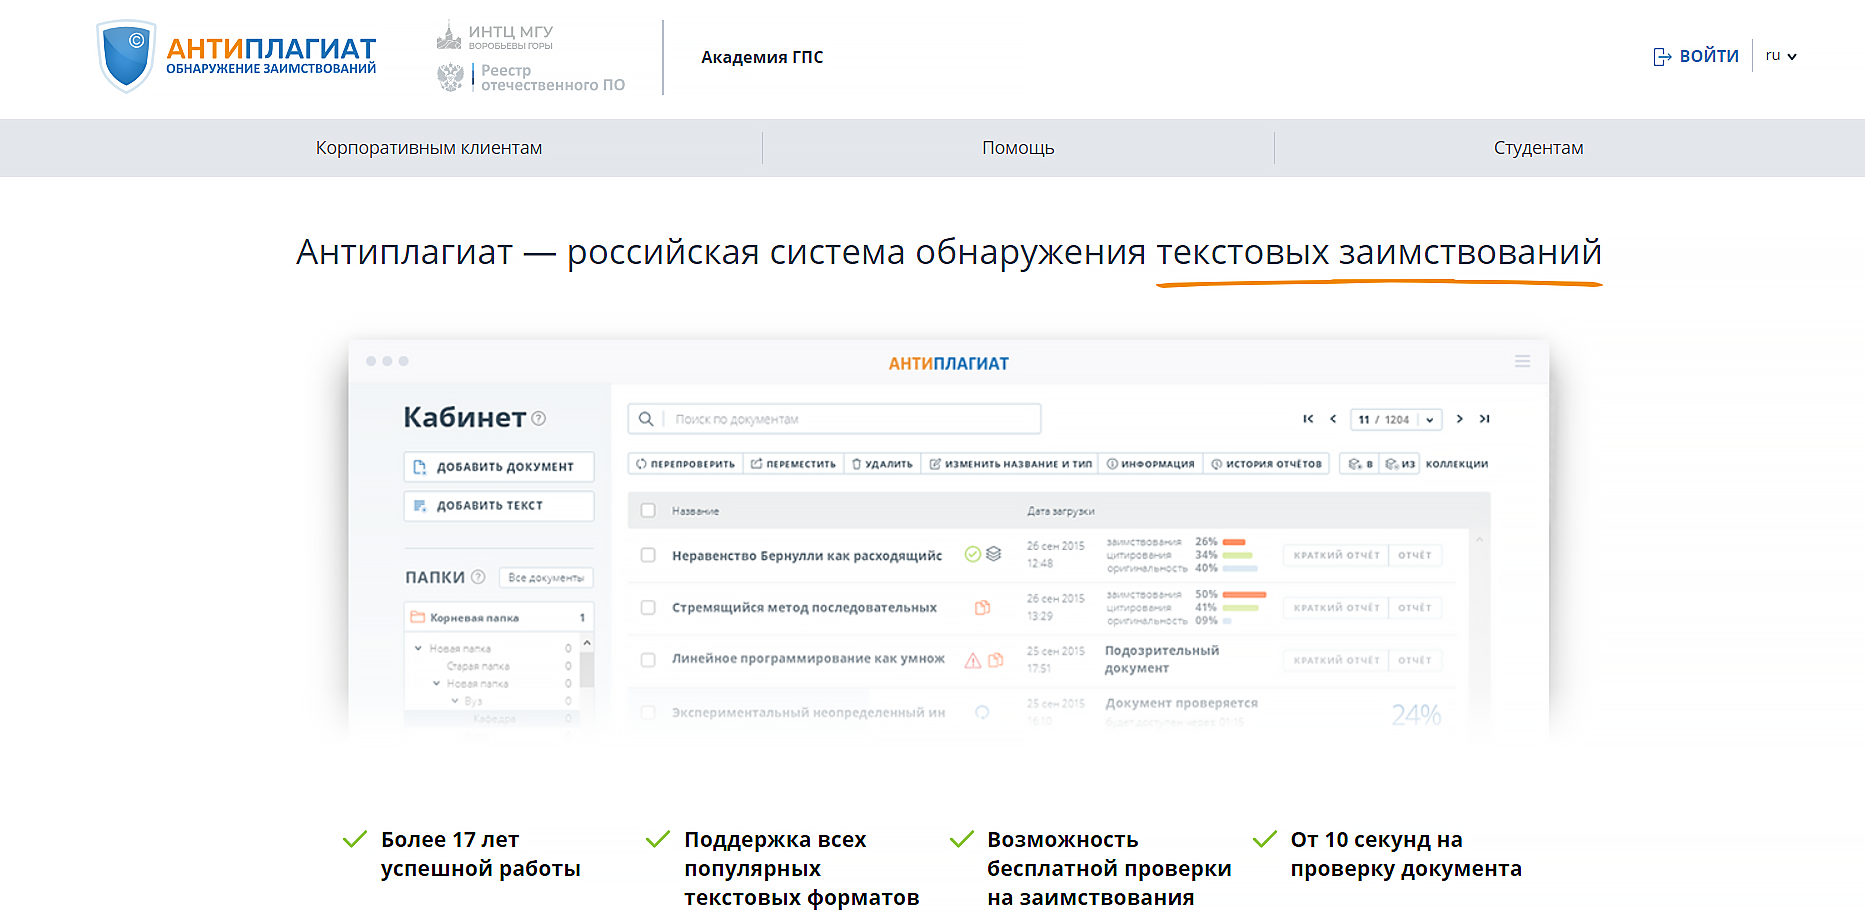
Task: Click the ИНТЦ МГУ logo
Action: tap(495, 36)
